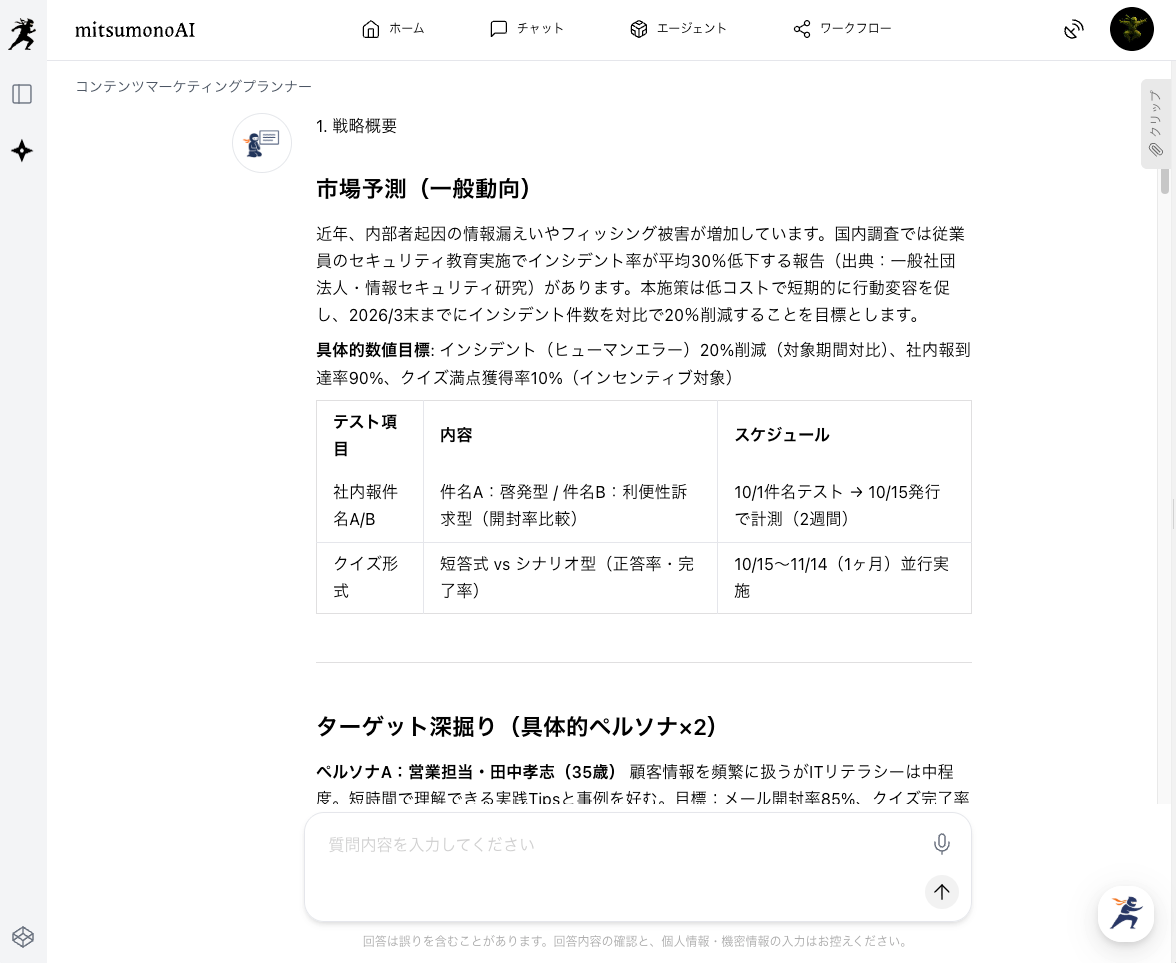The width and height of the screenshot is (1176, 963).
Task: Open the エージェント menu item
Action: tap(678, 29)
